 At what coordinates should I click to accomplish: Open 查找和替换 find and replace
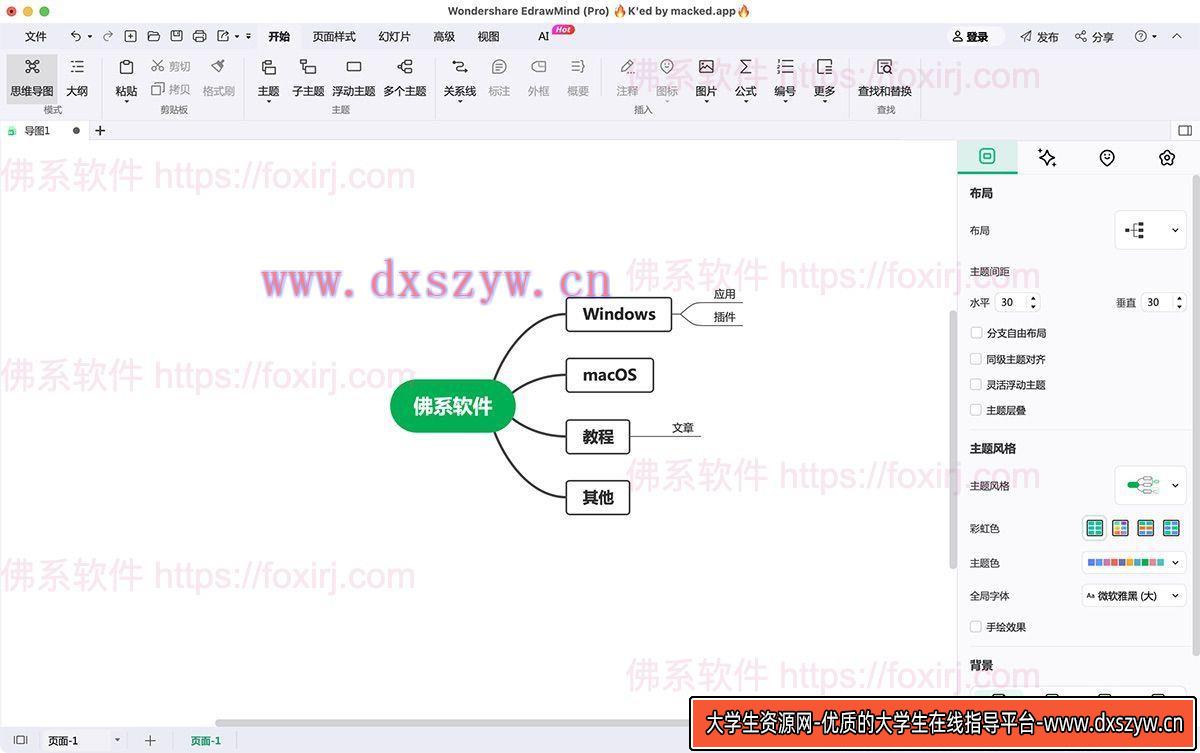[885, 77]
